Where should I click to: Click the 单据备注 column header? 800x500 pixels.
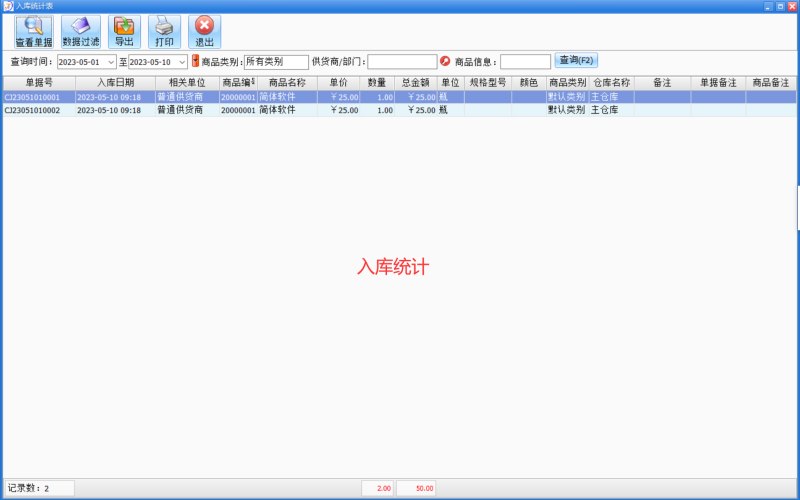coord(718,83)
